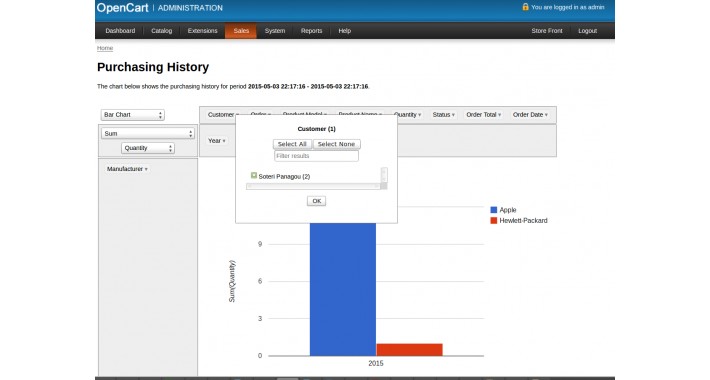
Task: Open the Quantity value dropdown
Action: click(x=148, y=148)
